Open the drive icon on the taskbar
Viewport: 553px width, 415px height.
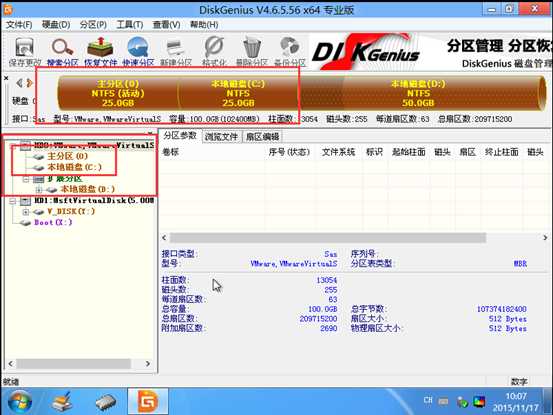point(106,402)
